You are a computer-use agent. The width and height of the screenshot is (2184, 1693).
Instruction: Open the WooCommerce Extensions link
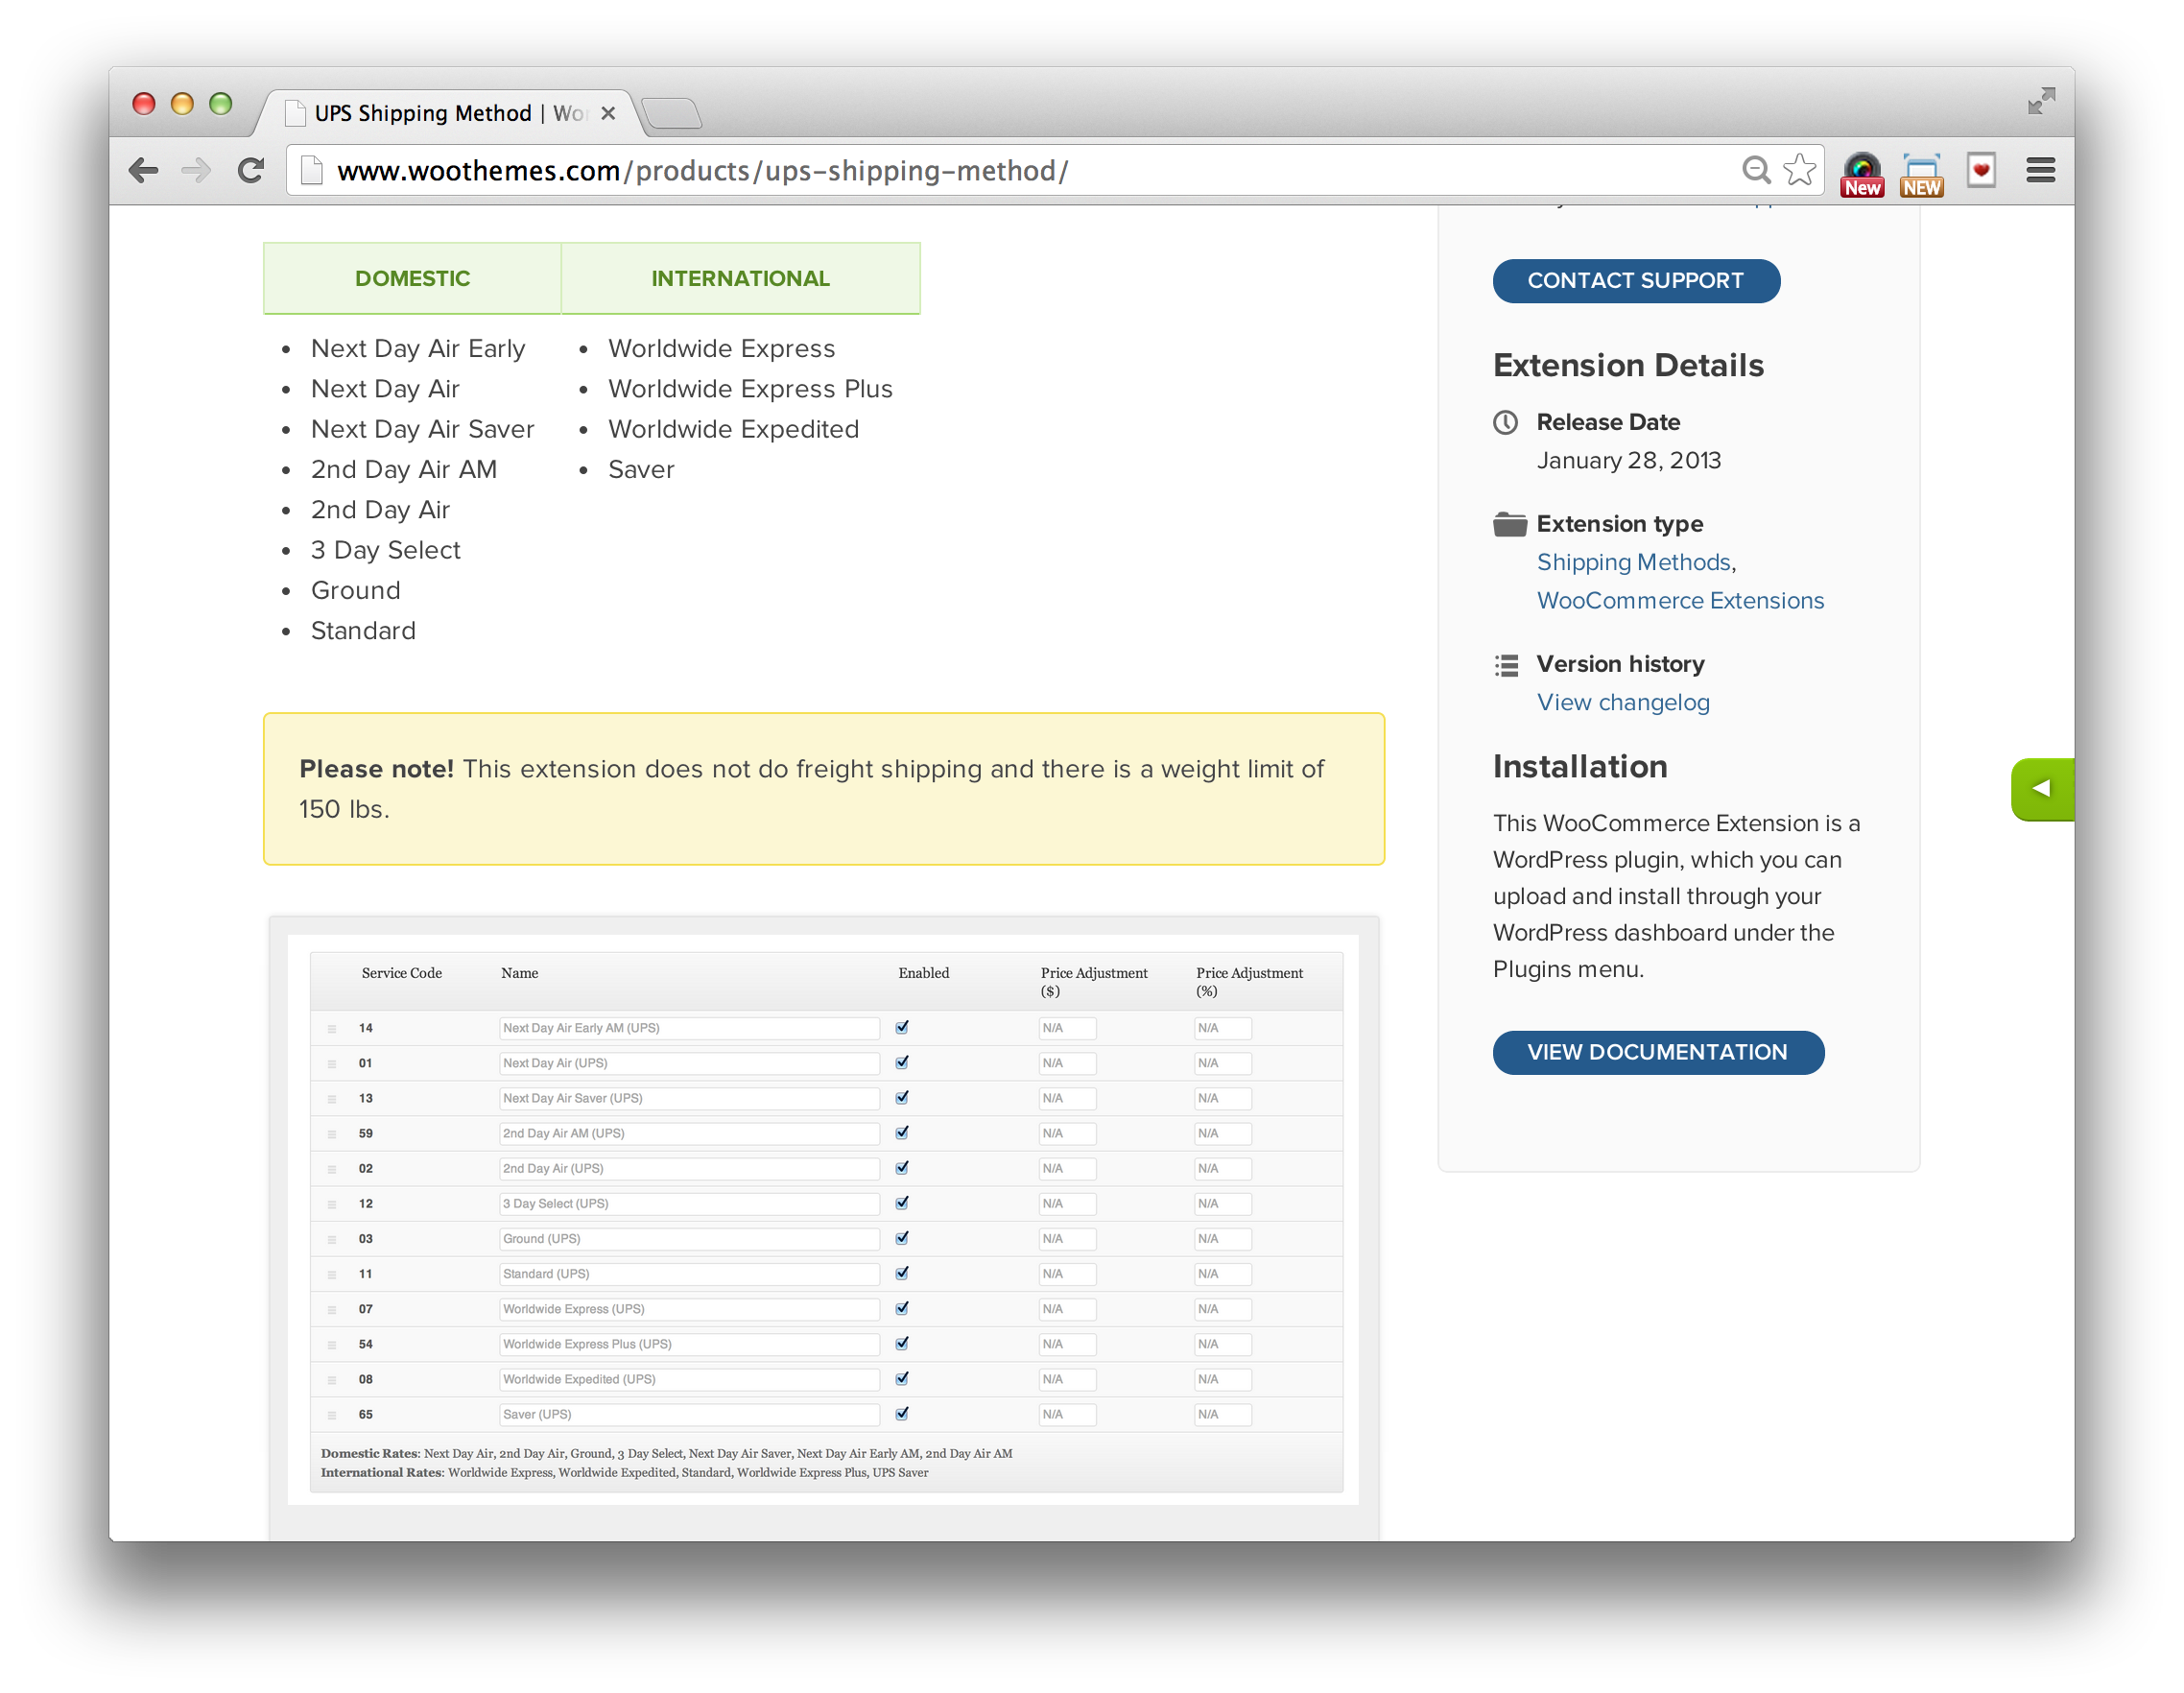click(x=1680, y=601)
